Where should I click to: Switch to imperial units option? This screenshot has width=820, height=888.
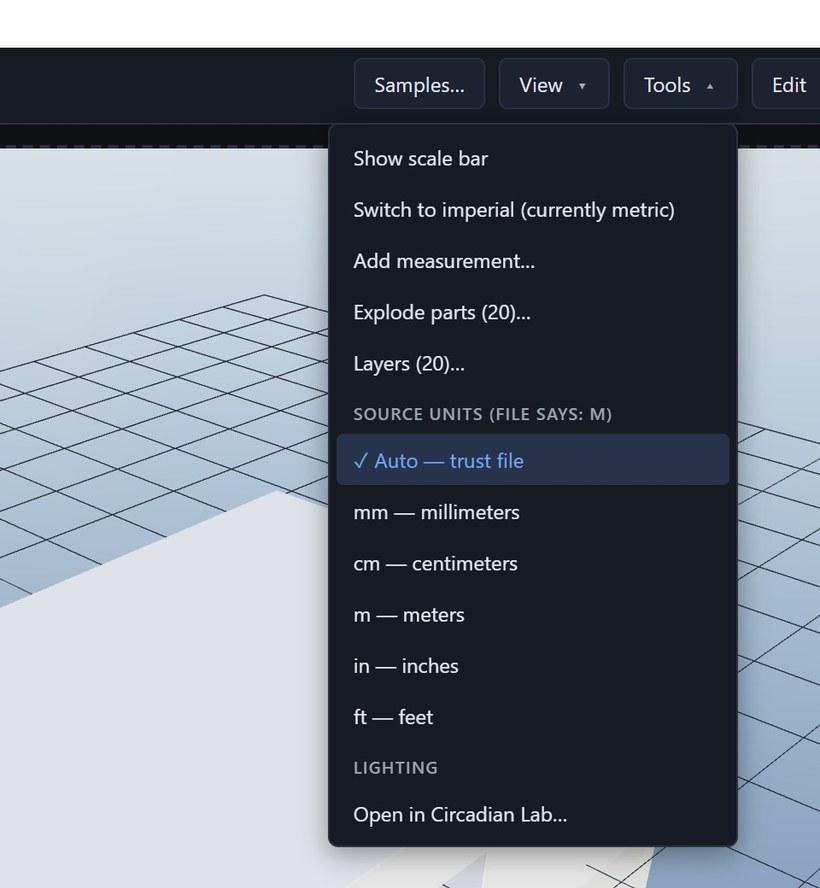pyautogui.click(x=533, y=210)
